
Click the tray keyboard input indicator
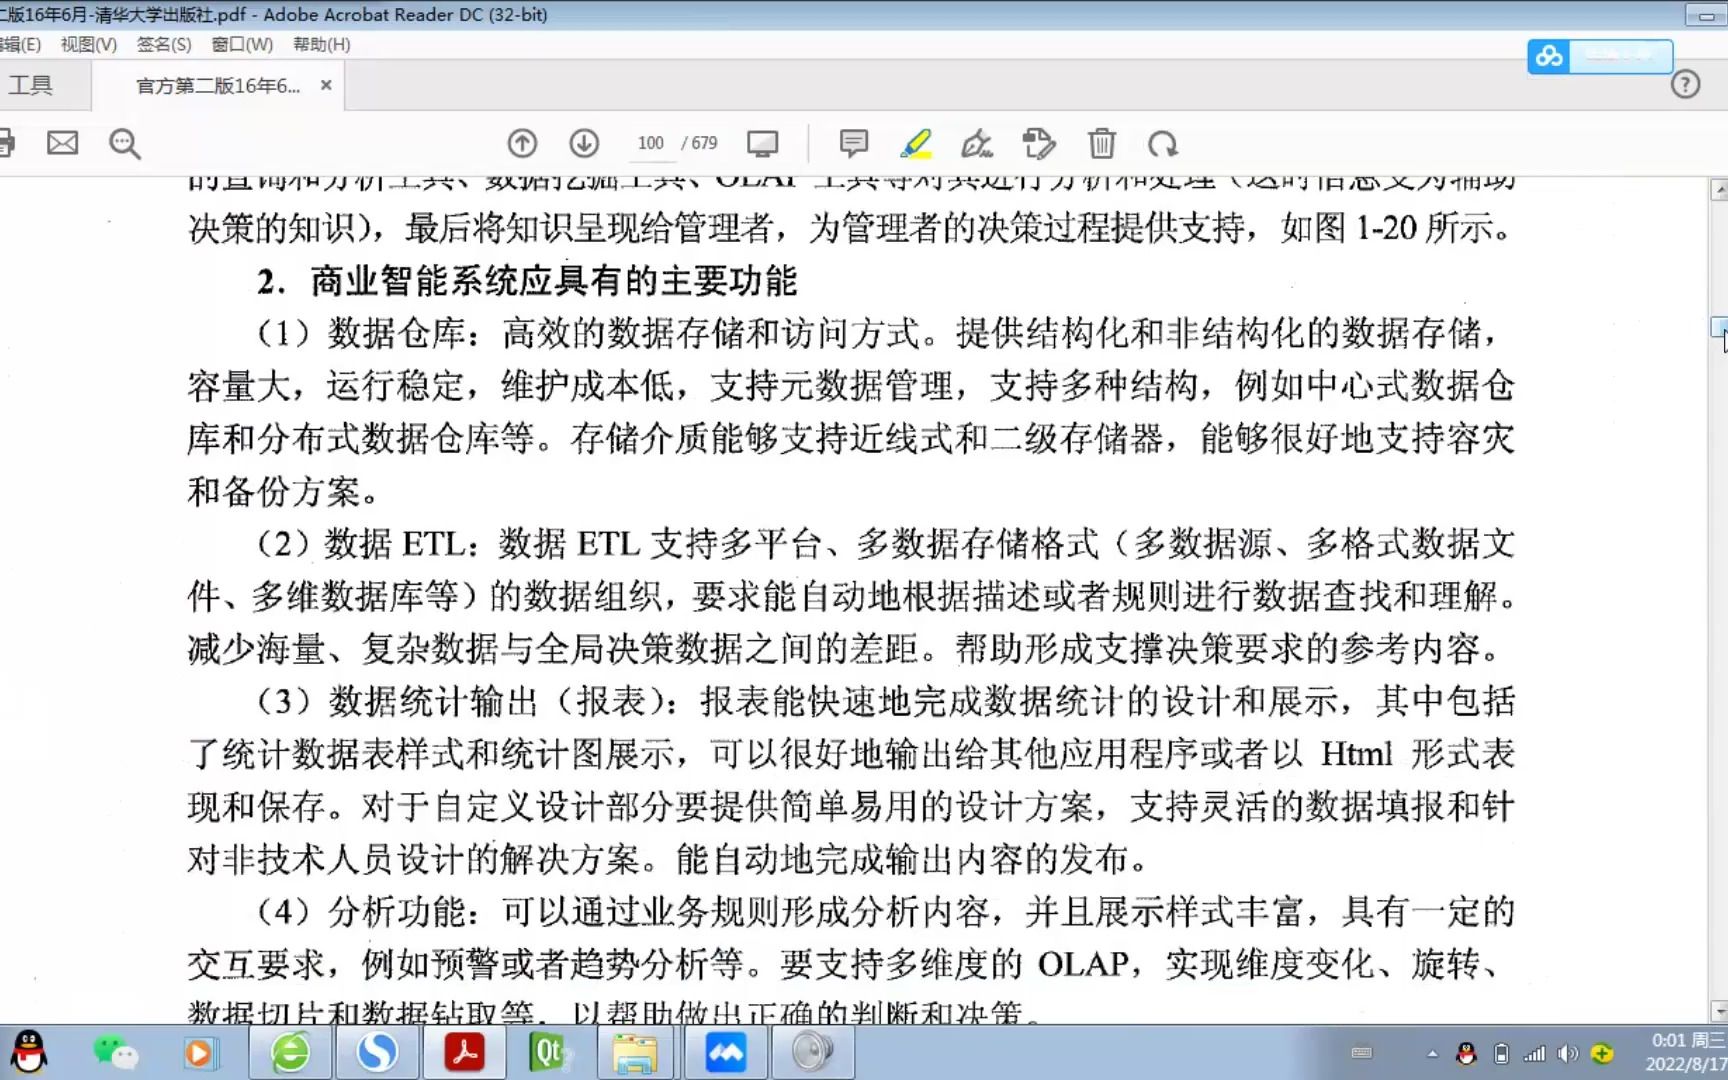pyautogui.click(x=1361, y=1053)
